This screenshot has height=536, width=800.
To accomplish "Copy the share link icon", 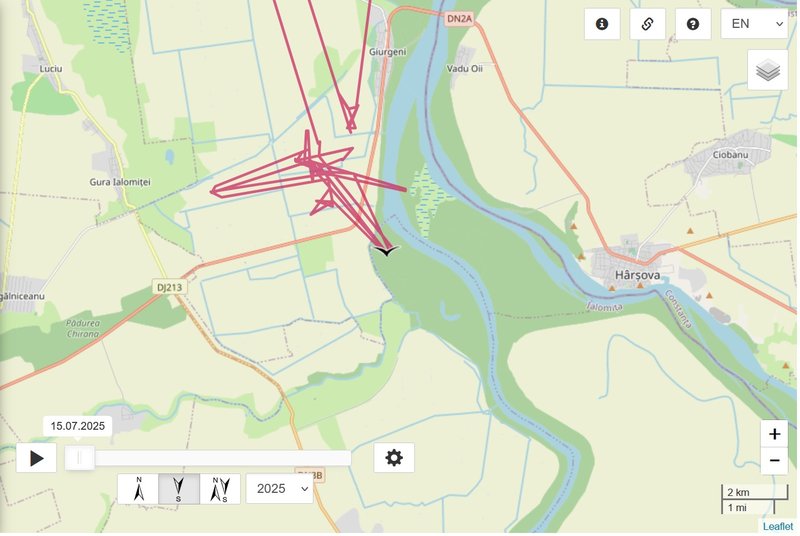I will tap(647, 24).
